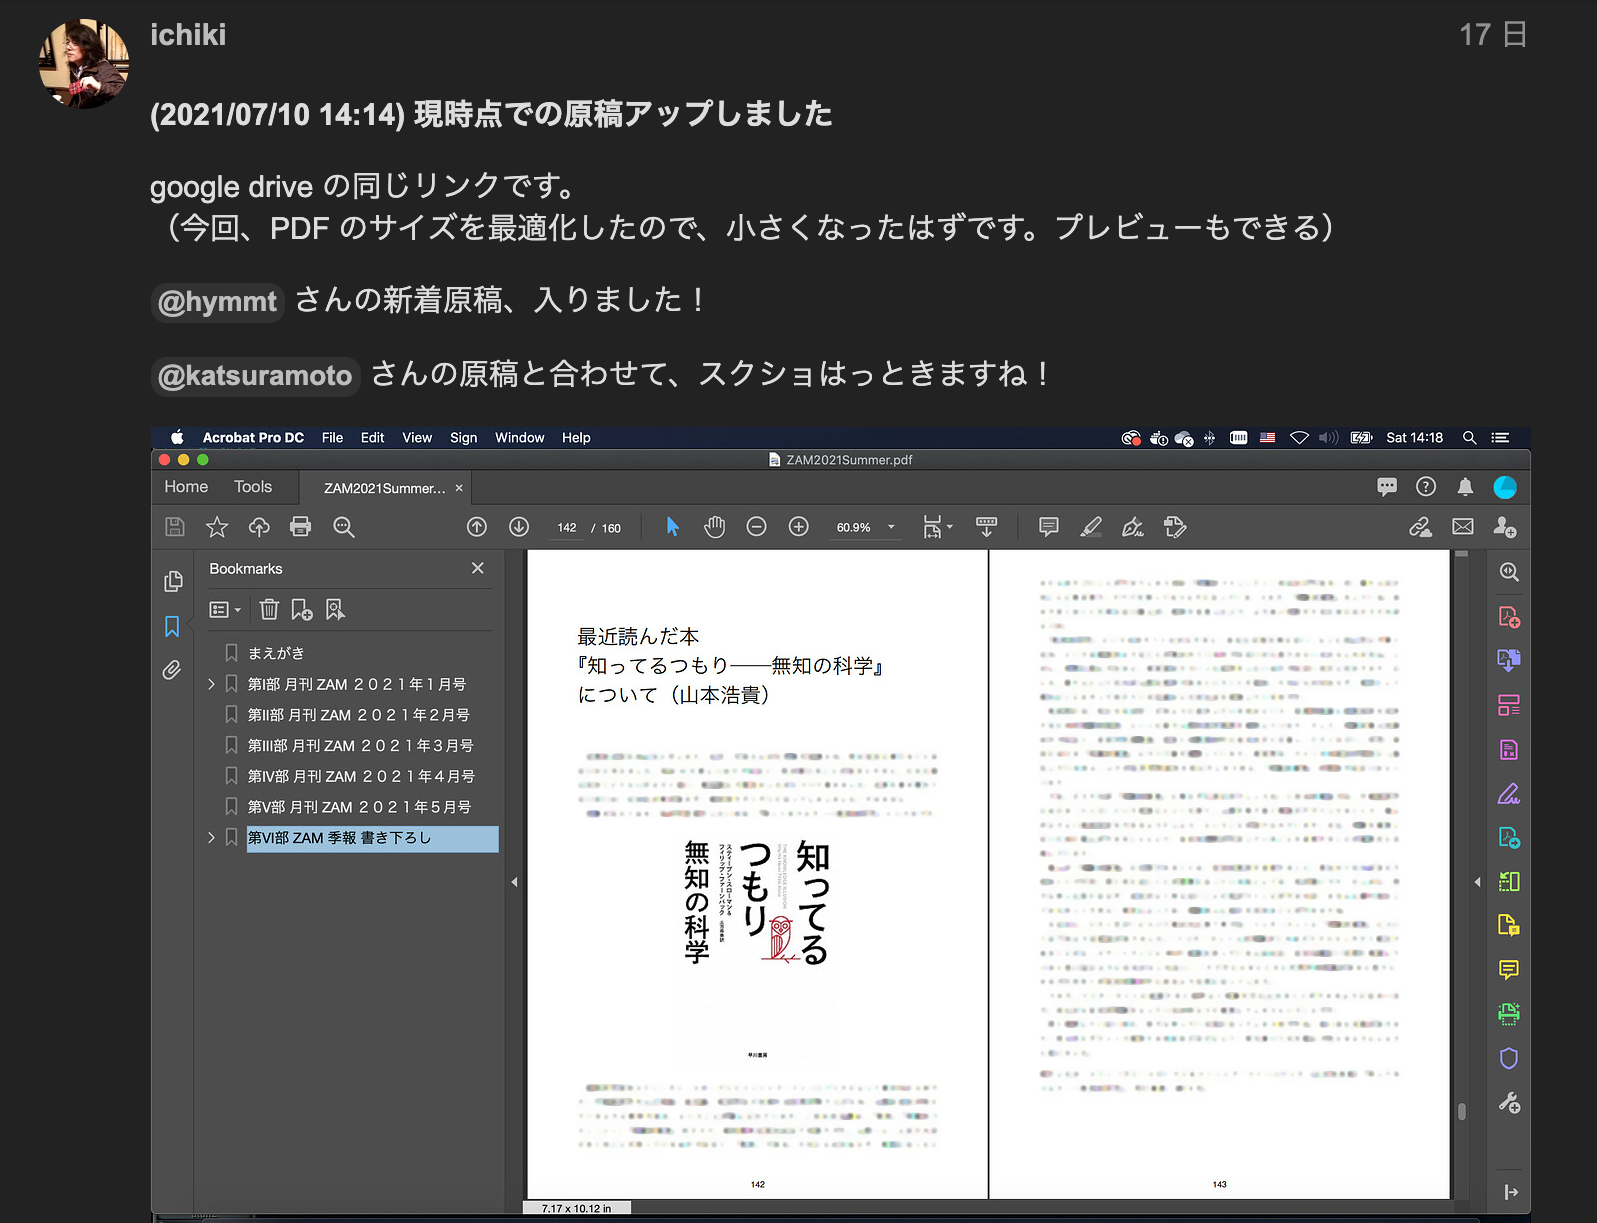Select 第II部 月刊 ZAM 2021年2月号 bookmark
The width and height of the screenshot is (1597, 1223).
click(x=358, y=715)
